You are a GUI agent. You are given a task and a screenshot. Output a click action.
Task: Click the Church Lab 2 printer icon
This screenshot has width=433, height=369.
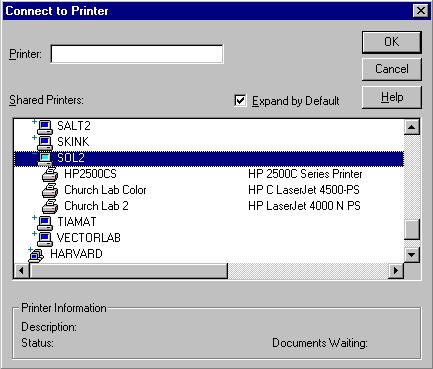50,207
